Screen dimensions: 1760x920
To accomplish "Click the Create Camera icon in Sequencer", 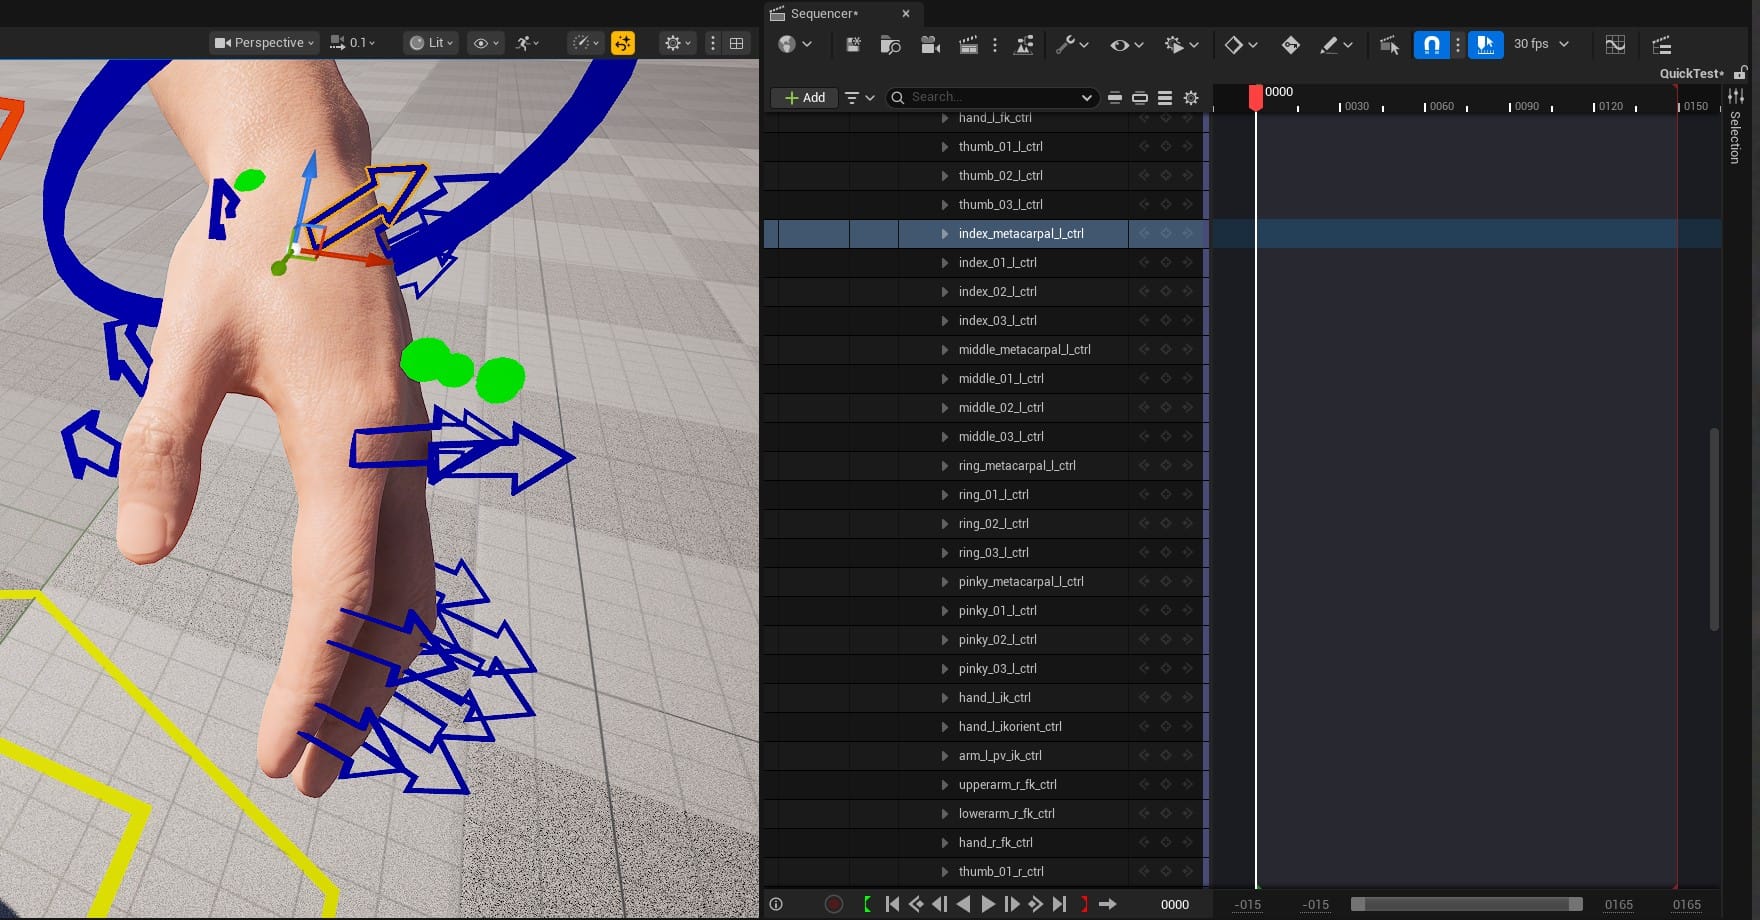I will [x=930, y=45].
